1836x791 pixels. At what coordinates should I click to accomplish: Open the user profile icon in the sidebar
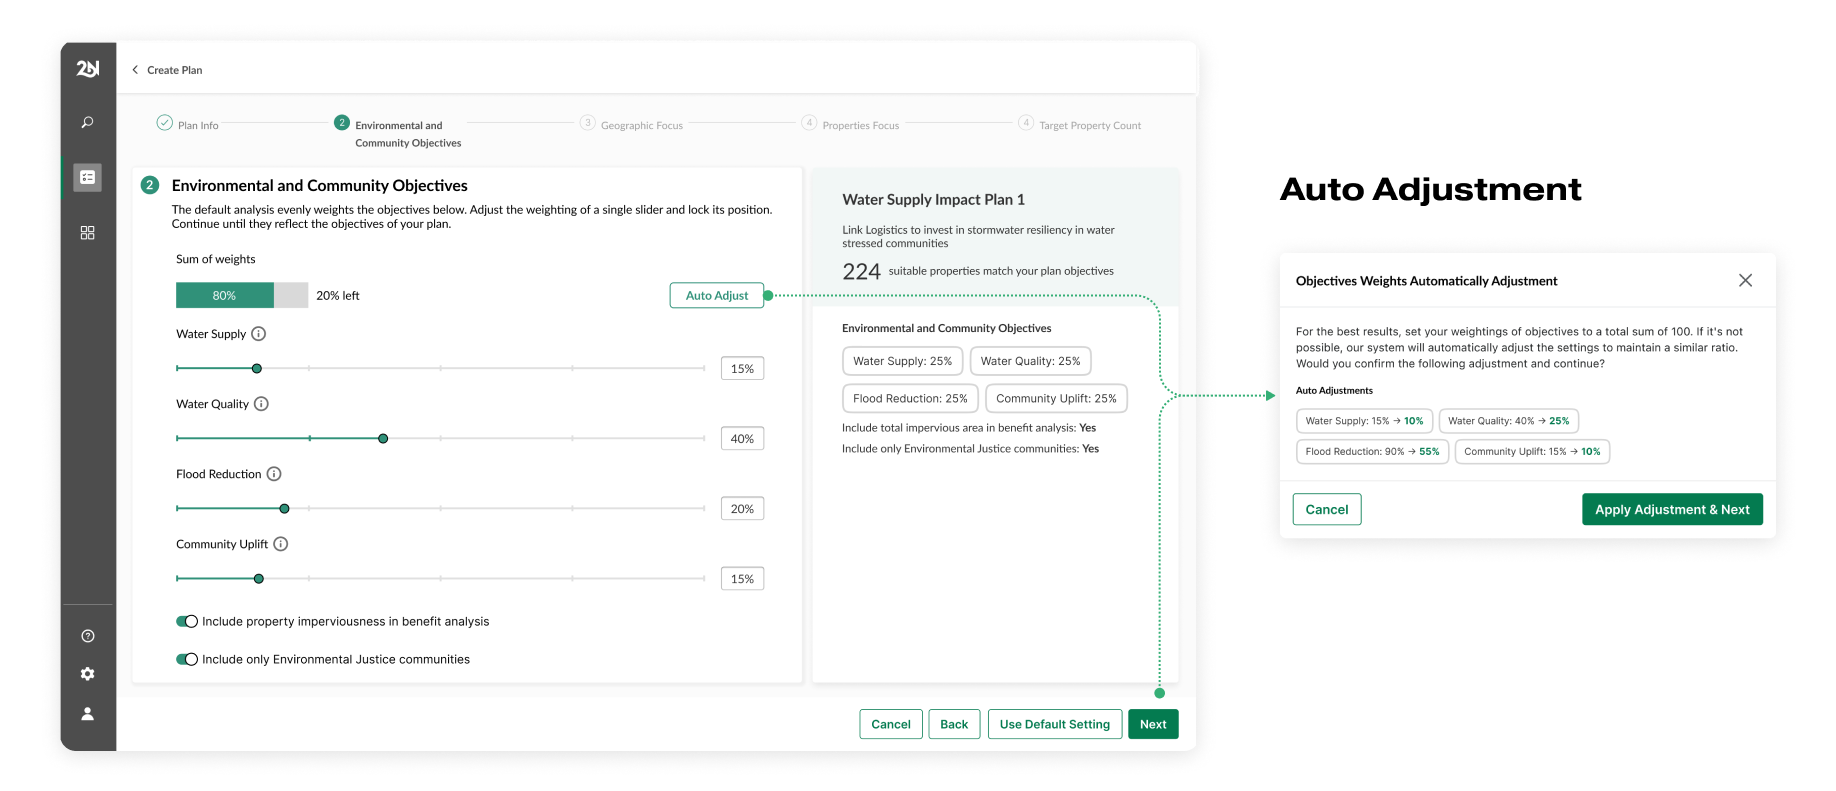(x=88, y=713)
